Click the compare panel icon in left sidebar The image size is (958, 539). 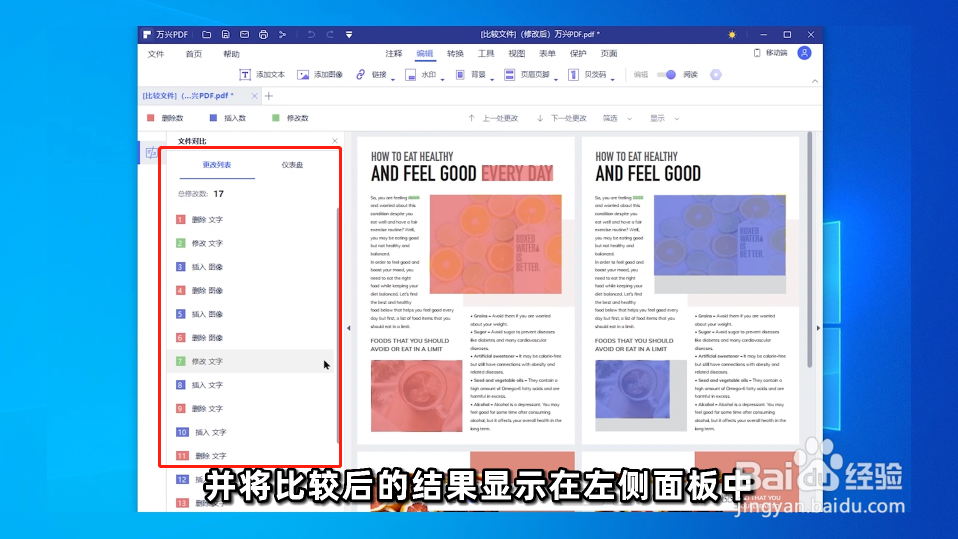151,153
